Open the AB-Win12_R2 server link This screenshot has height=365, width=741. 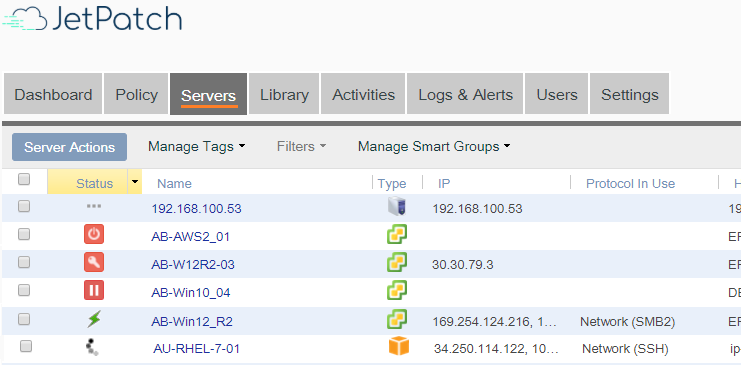point(192,322)
